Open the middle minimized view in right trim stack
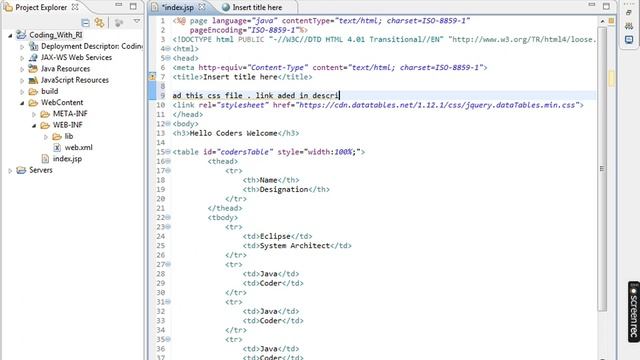 tap(629, 26)
